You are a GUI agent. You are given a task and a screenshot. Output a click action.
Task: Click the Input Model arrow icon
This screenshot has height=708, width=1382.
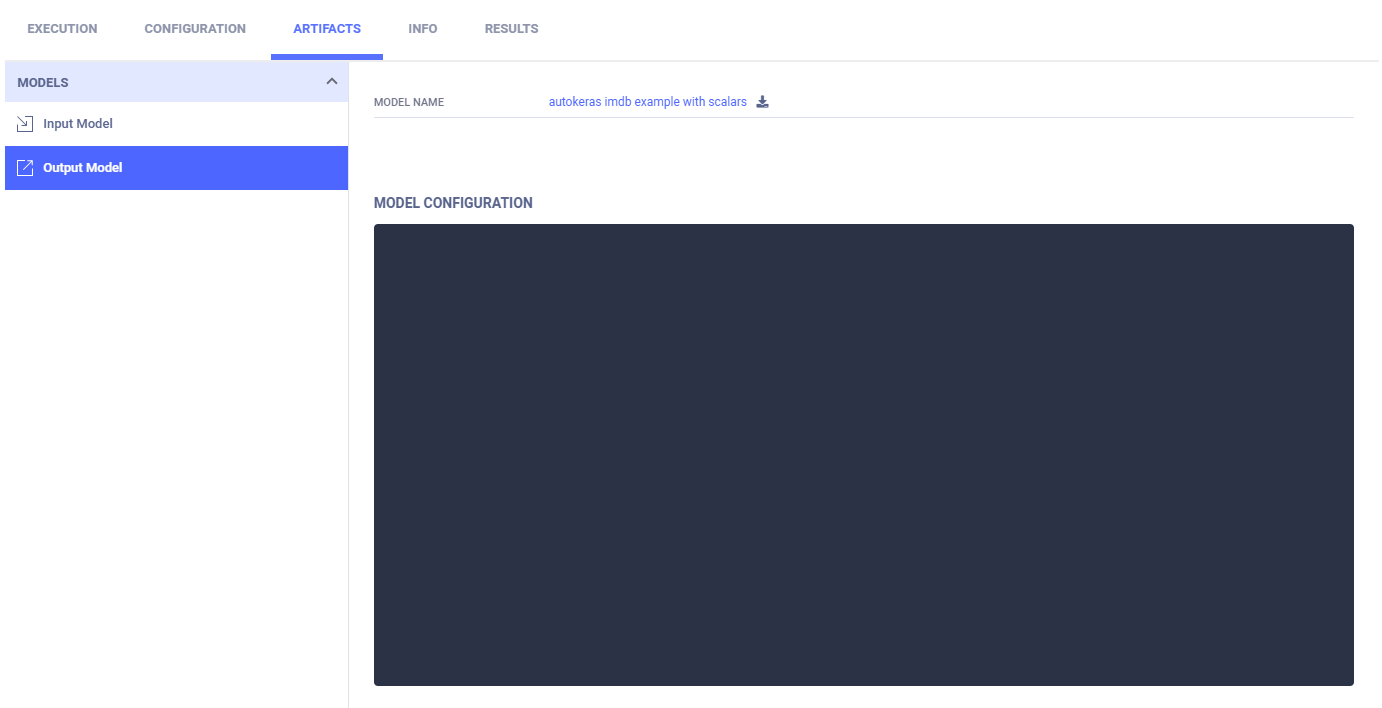[25, 124]
